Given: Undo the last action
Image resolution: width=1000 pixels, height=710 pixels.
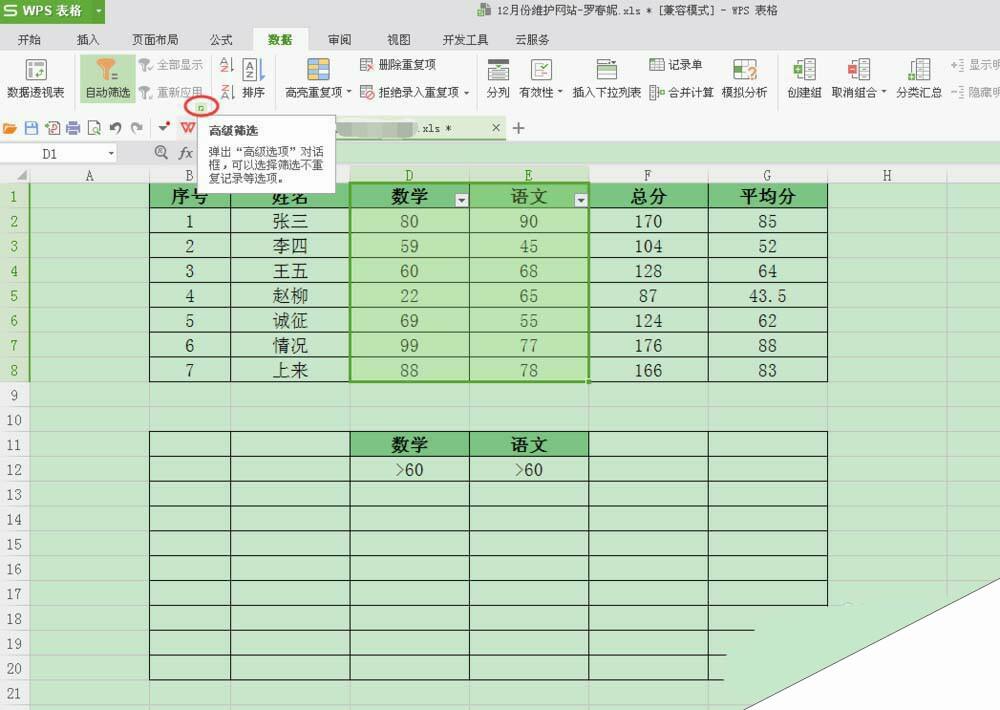Looking at the screenshot, I should pos(115,128).
